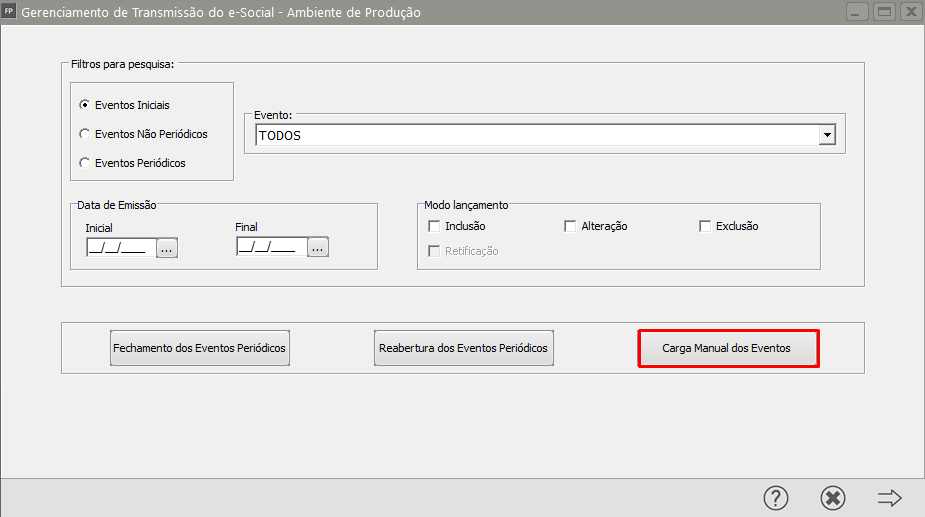Click the Inicial date input field
The width and height of the screenshot is (925, 517).
119,247
